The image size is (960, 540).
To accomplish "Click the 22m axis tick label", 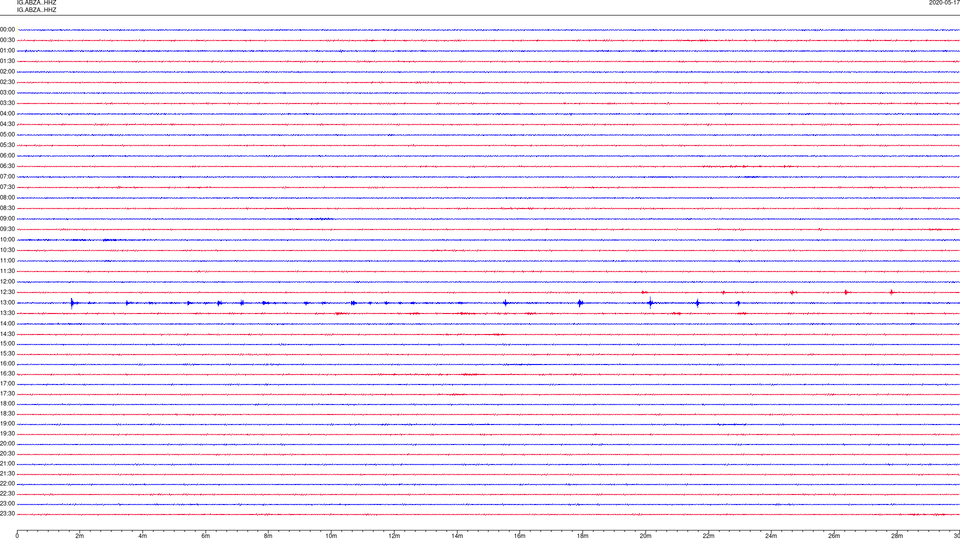I will pyautogui.click(x=708, y=536).
